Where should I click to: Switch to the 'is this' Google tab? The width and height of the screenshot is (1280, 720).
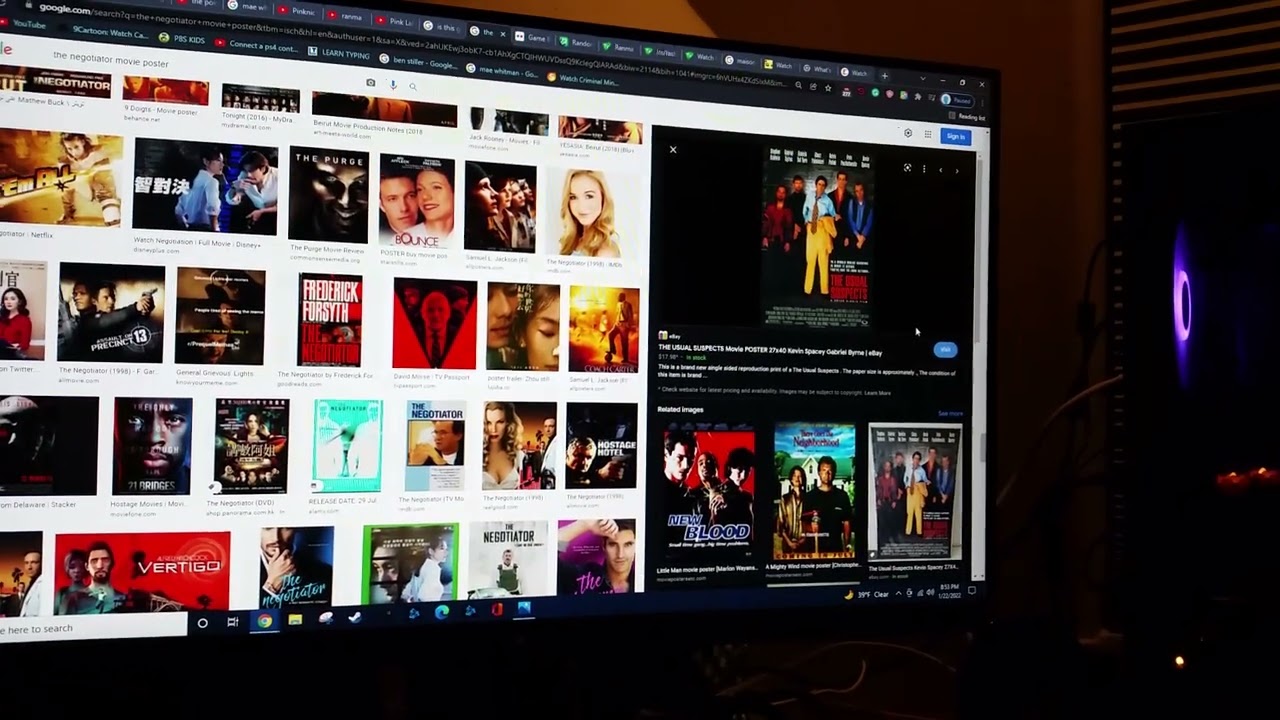click(x=443, y=26)
